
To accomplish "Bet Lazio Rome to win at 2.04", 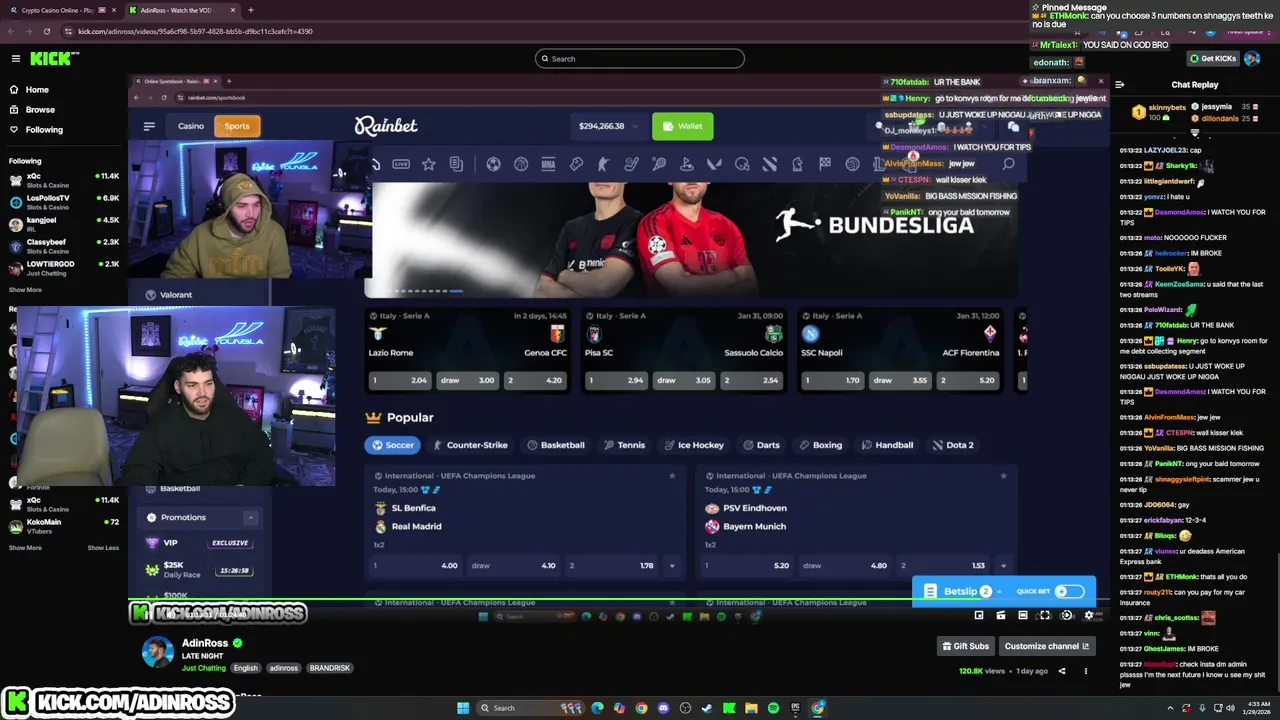I will pos(399,380).
